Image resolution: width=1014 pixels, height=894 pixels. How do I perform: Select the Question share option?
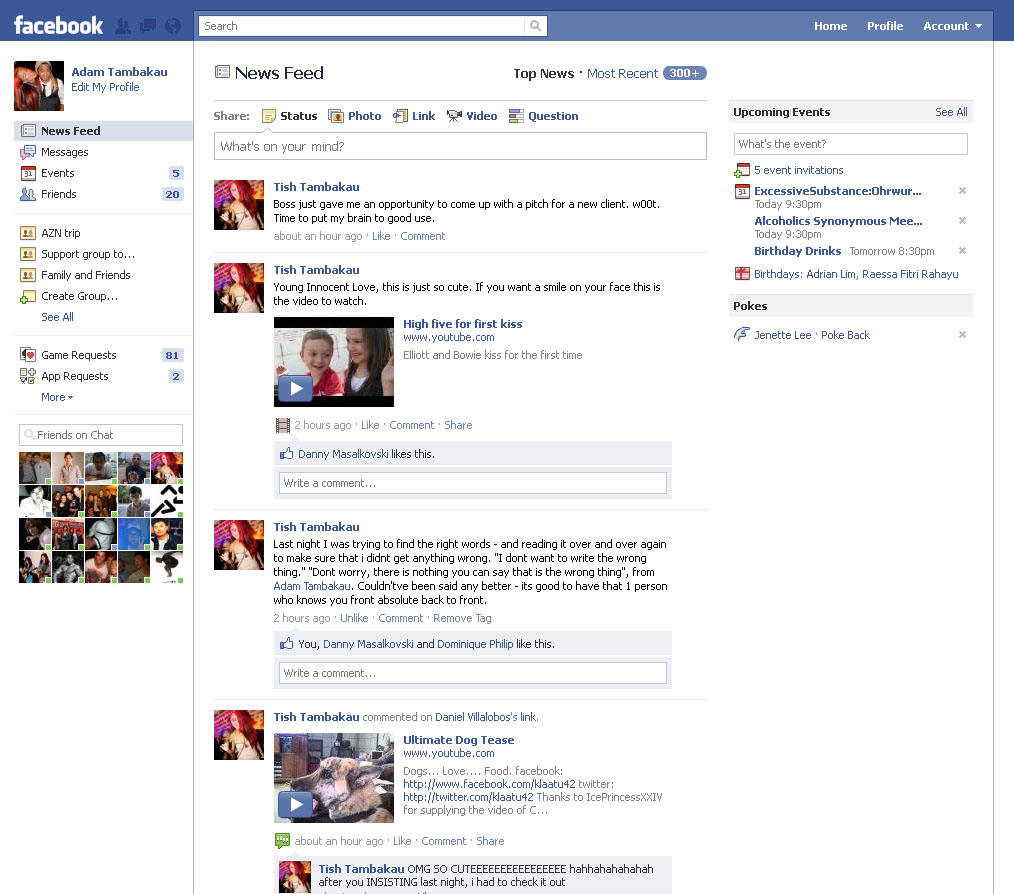click(x=544, y=116)
